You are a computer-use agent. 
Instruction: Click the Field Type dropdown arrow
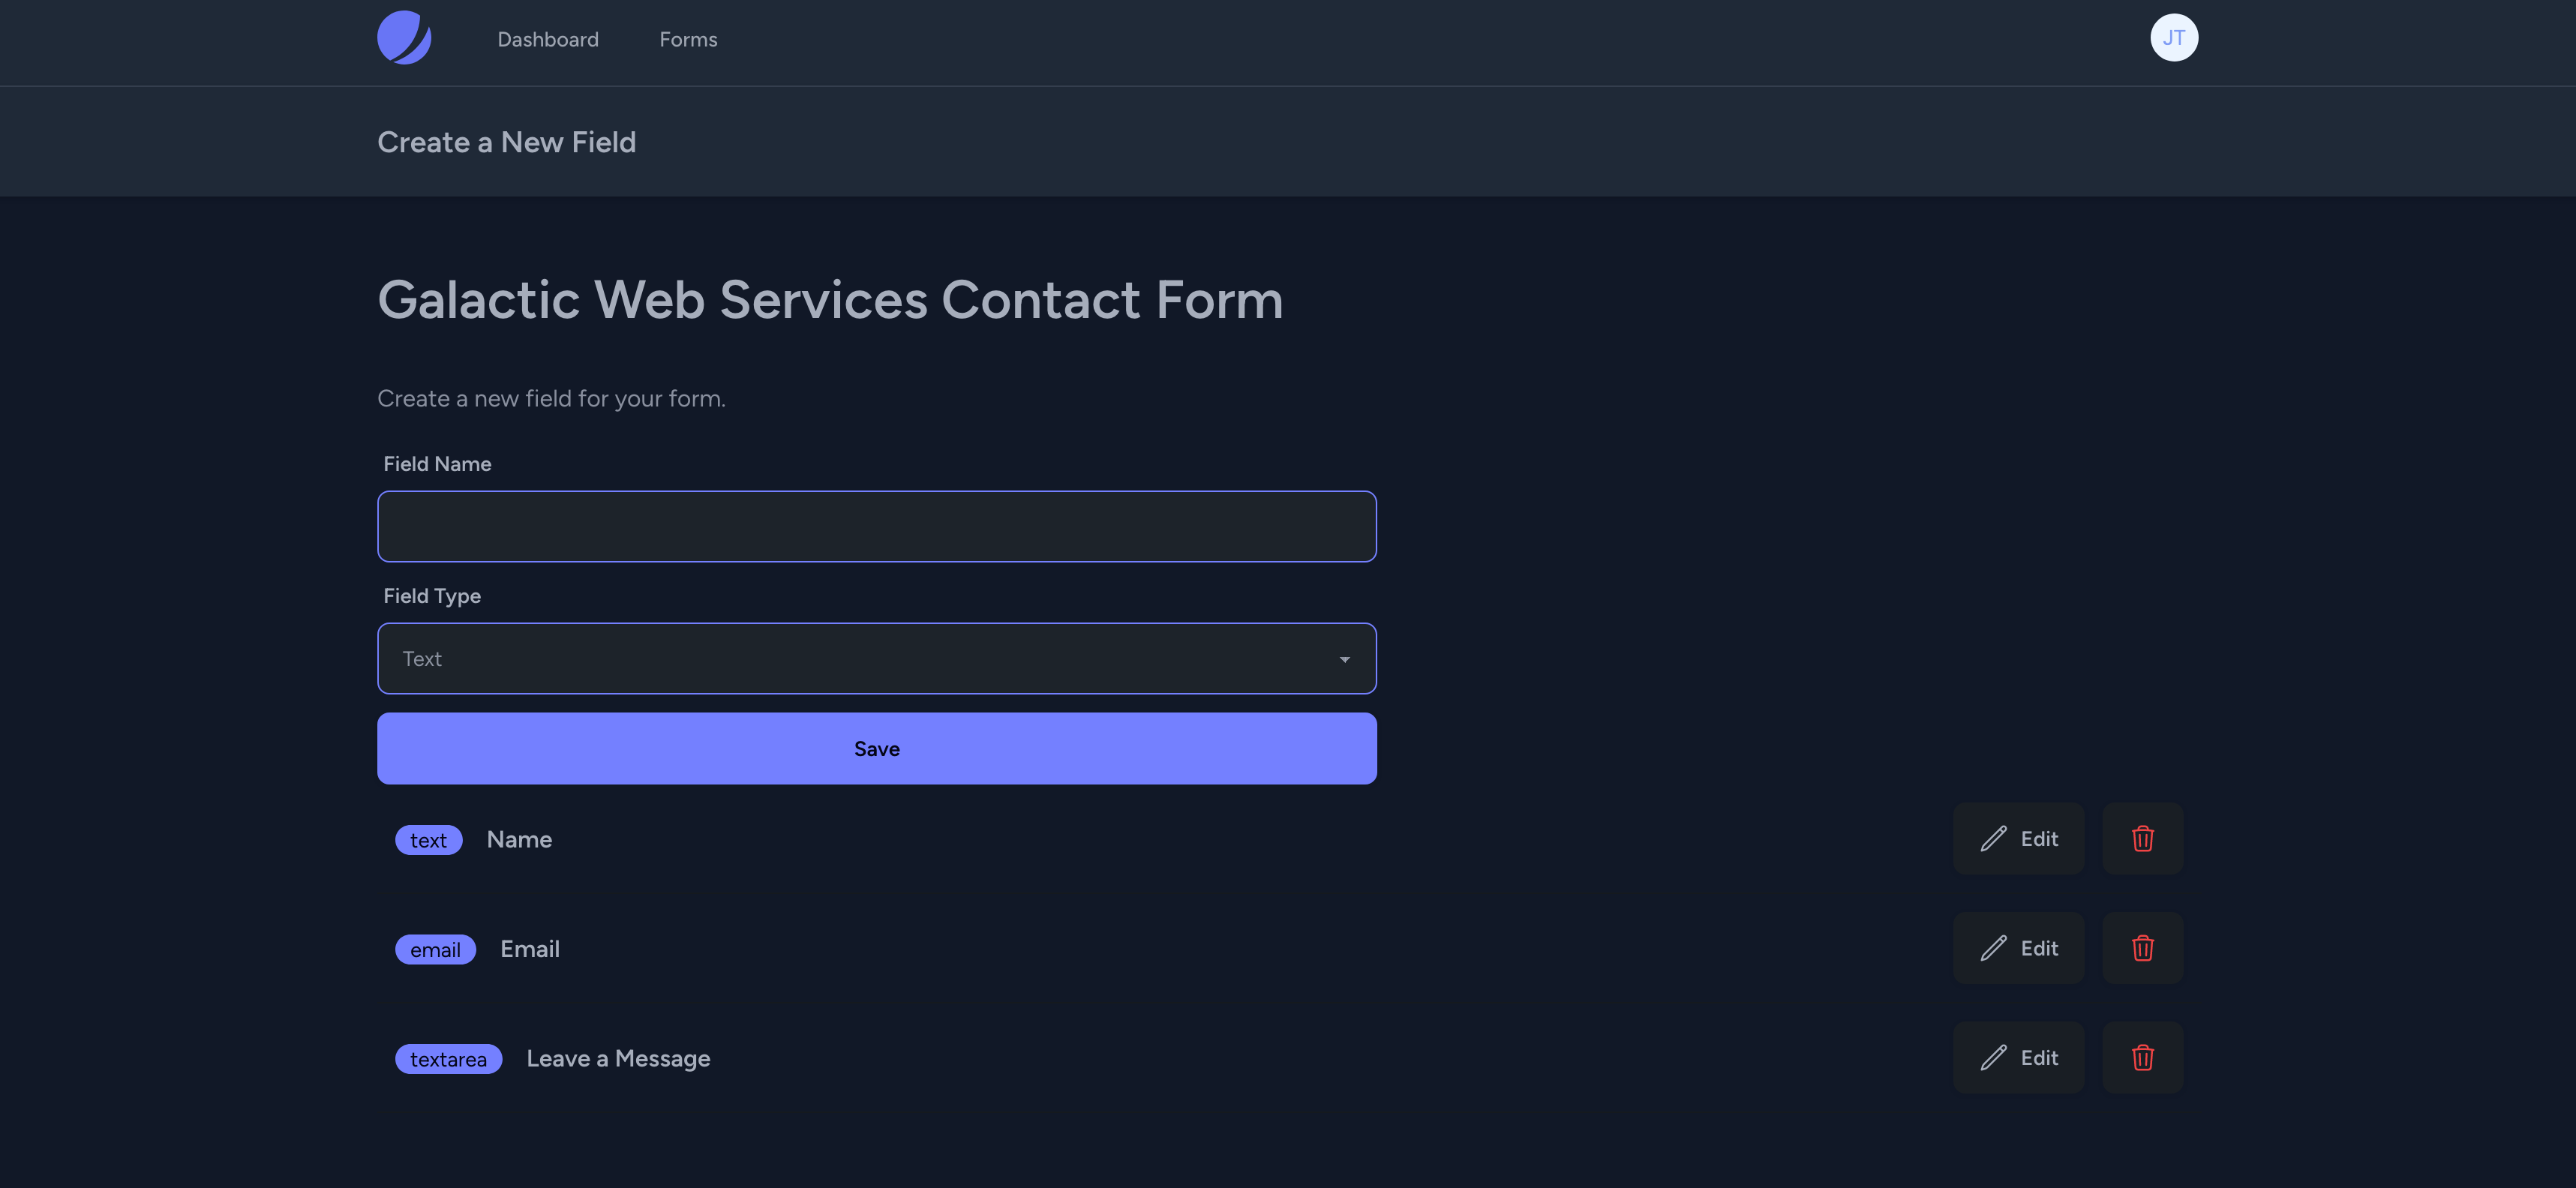coord(1344,659)
